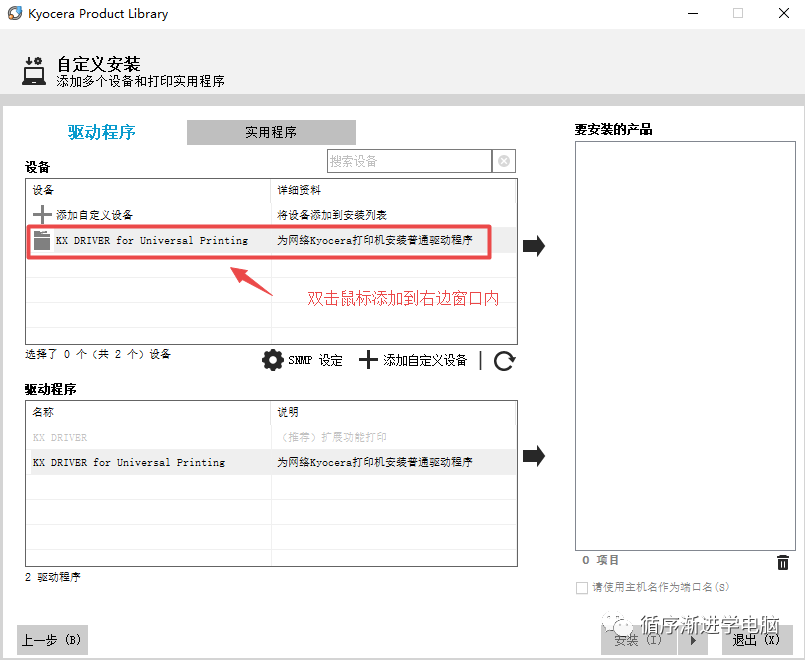Refresh the device list

(504, 361)
